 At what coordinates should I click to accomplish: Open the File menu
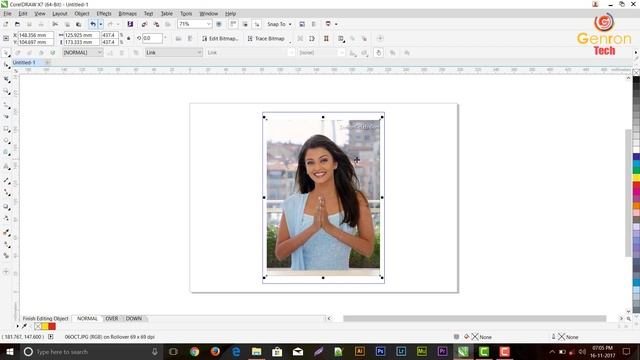coord(7,13)
